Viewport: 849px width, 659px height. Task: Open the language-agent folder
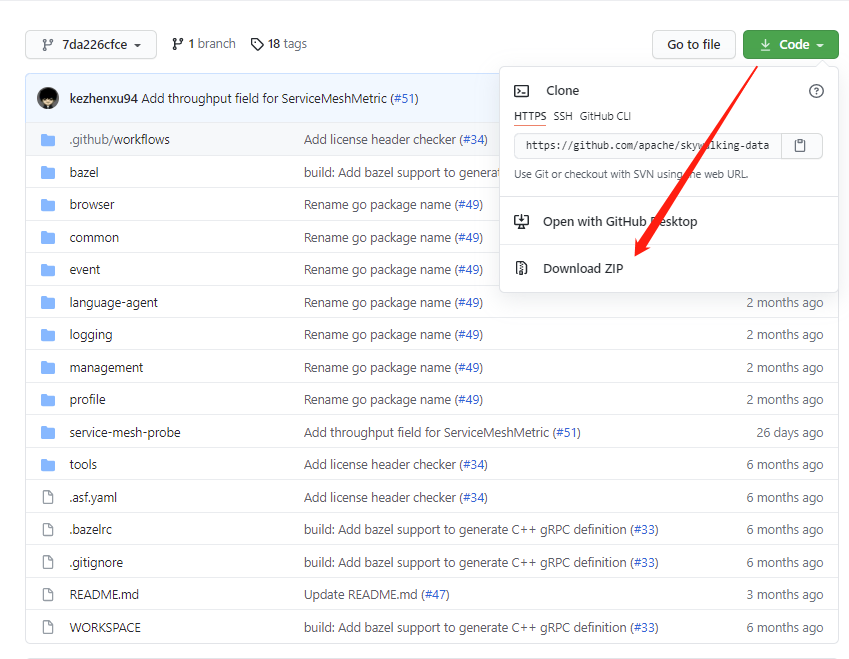coord(114,303)
